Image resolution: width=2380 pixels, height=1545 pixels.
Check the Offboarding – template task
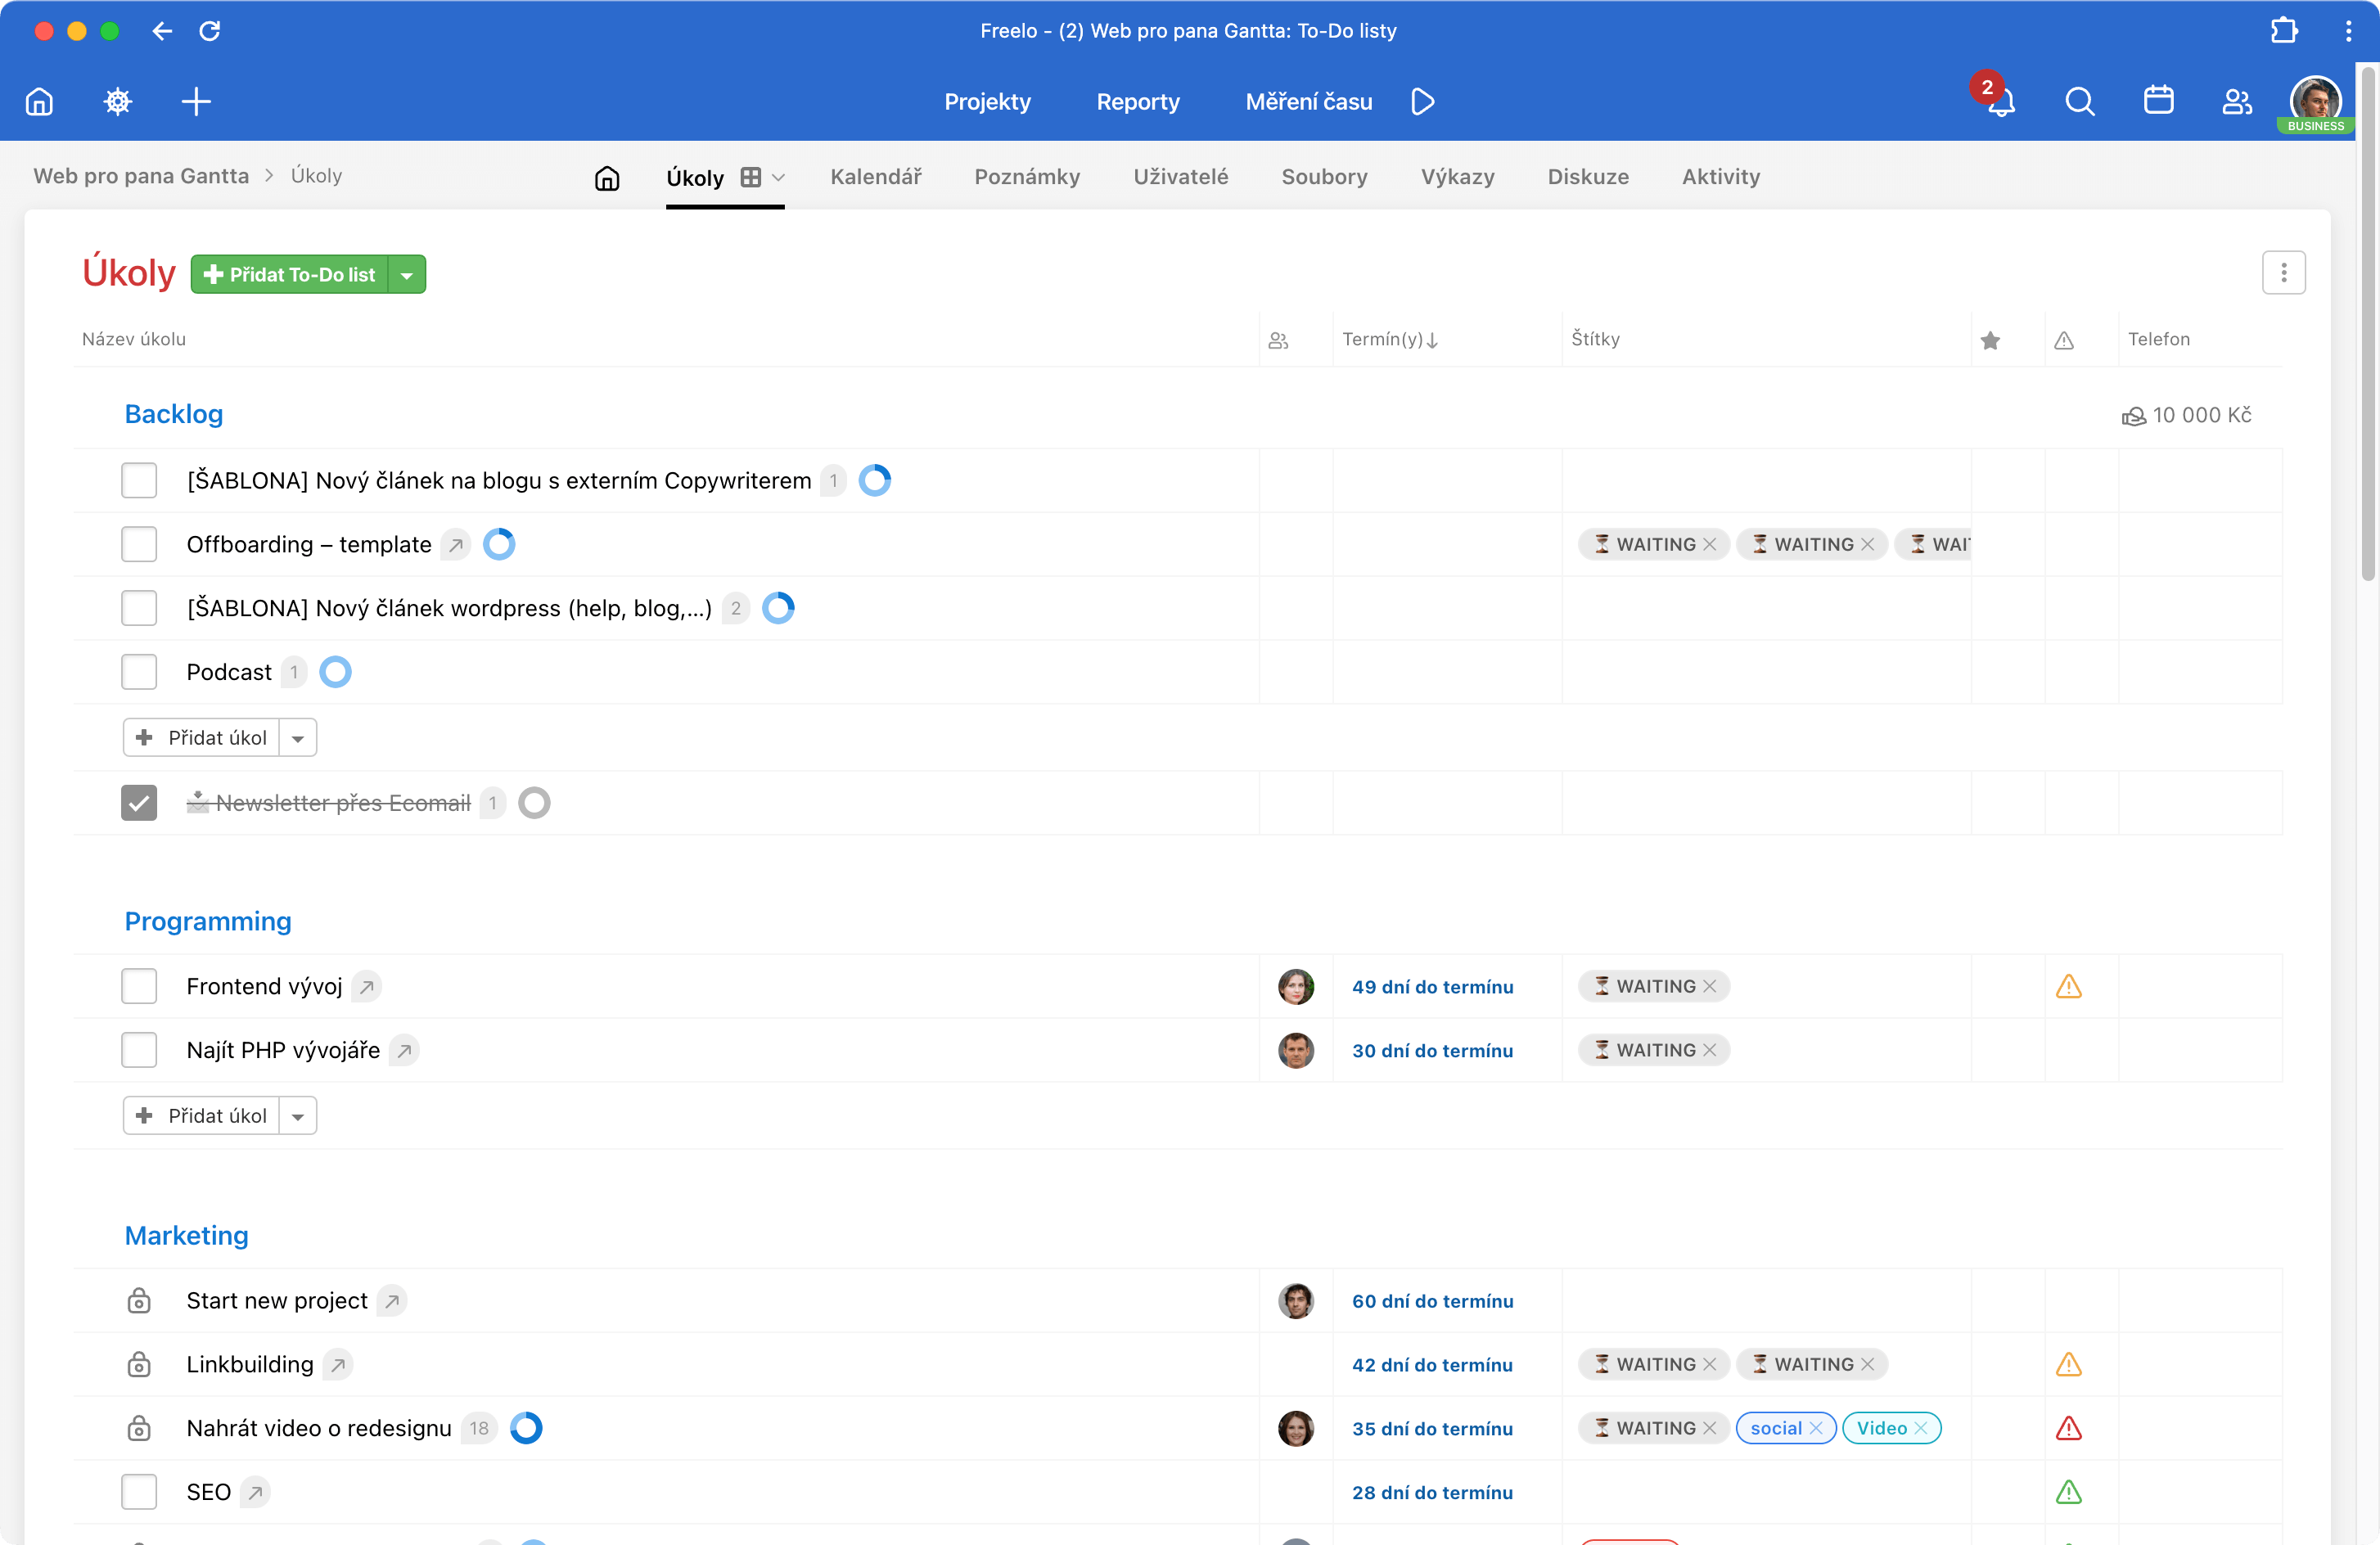click(x=139, y=545)
